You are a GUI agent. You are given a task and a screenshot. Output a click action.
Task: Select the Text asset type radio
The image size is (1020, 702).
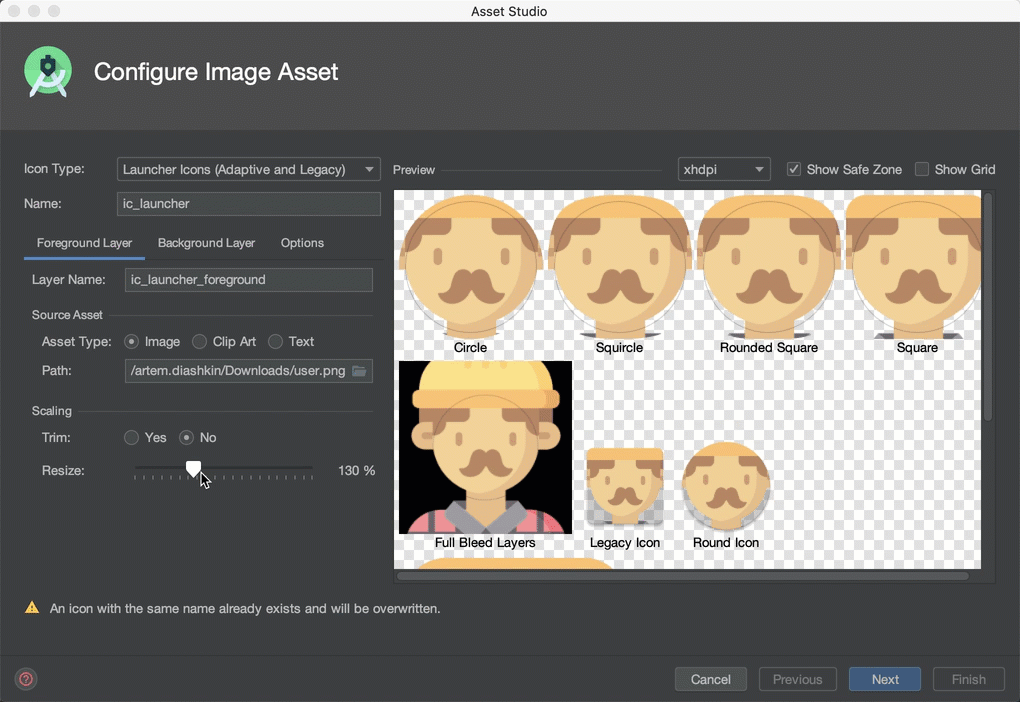click(275, 342)
